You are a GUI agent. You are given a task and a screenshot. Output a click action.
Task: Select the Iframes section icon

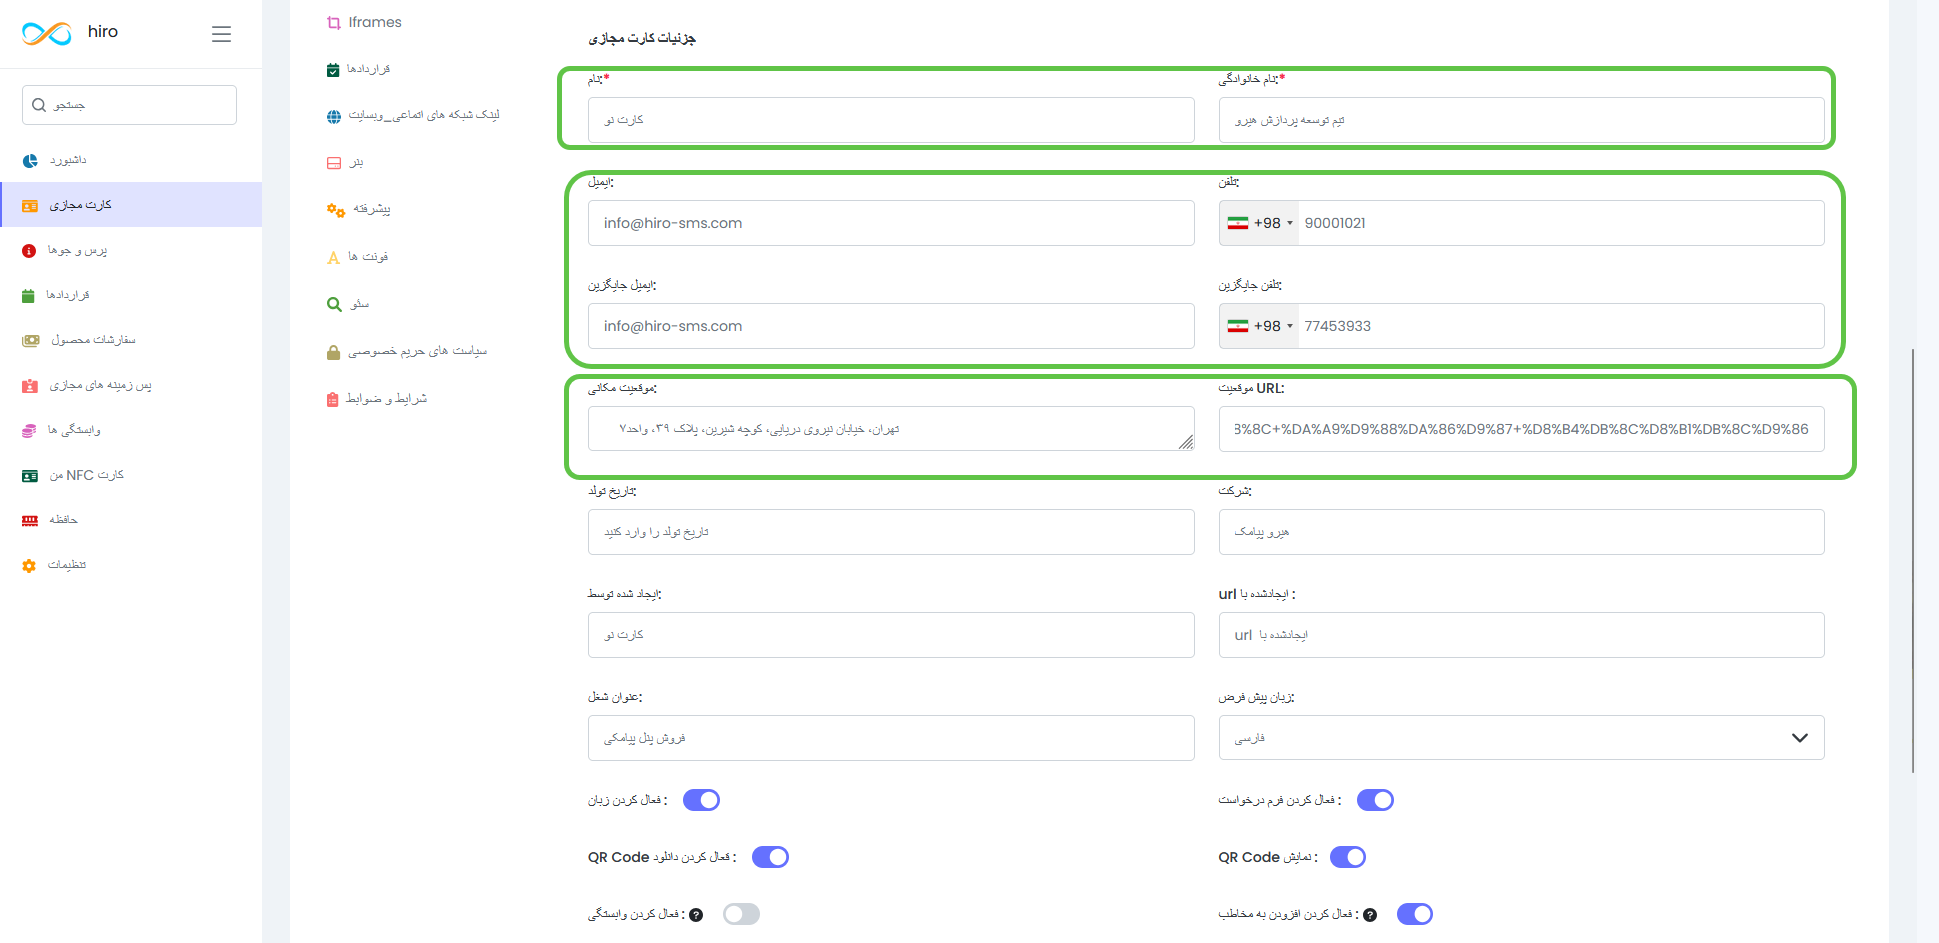333,21
